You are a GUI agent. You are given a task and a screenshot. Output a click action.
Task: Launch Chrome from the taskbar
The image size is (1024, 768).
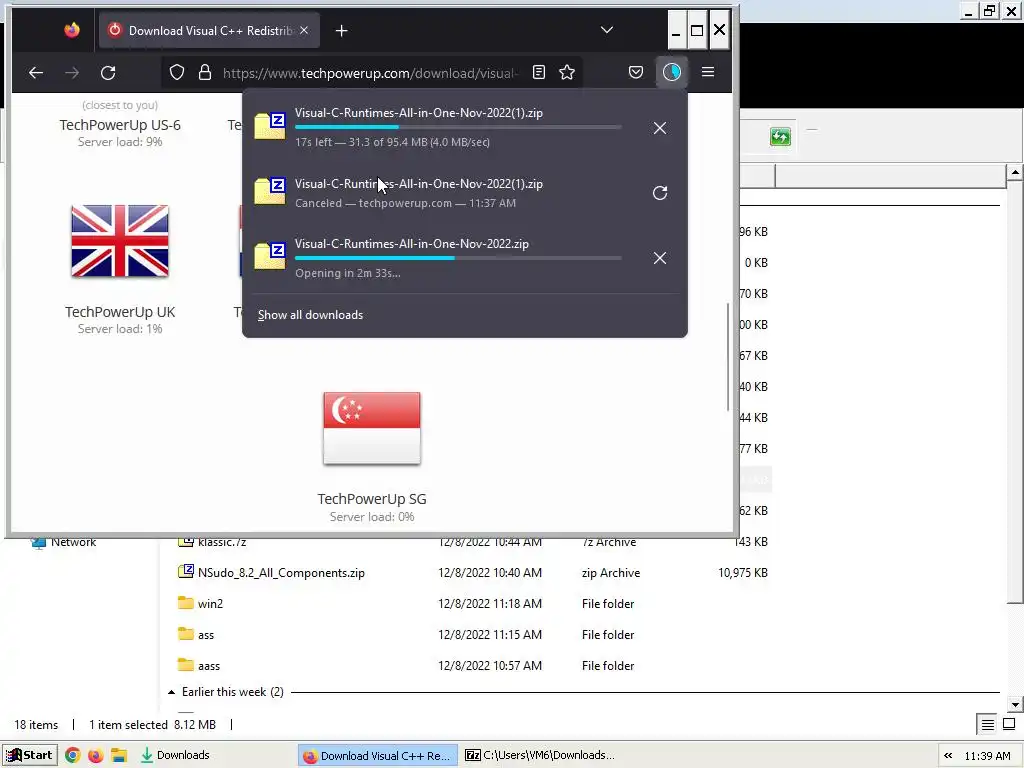pos(72,756)
